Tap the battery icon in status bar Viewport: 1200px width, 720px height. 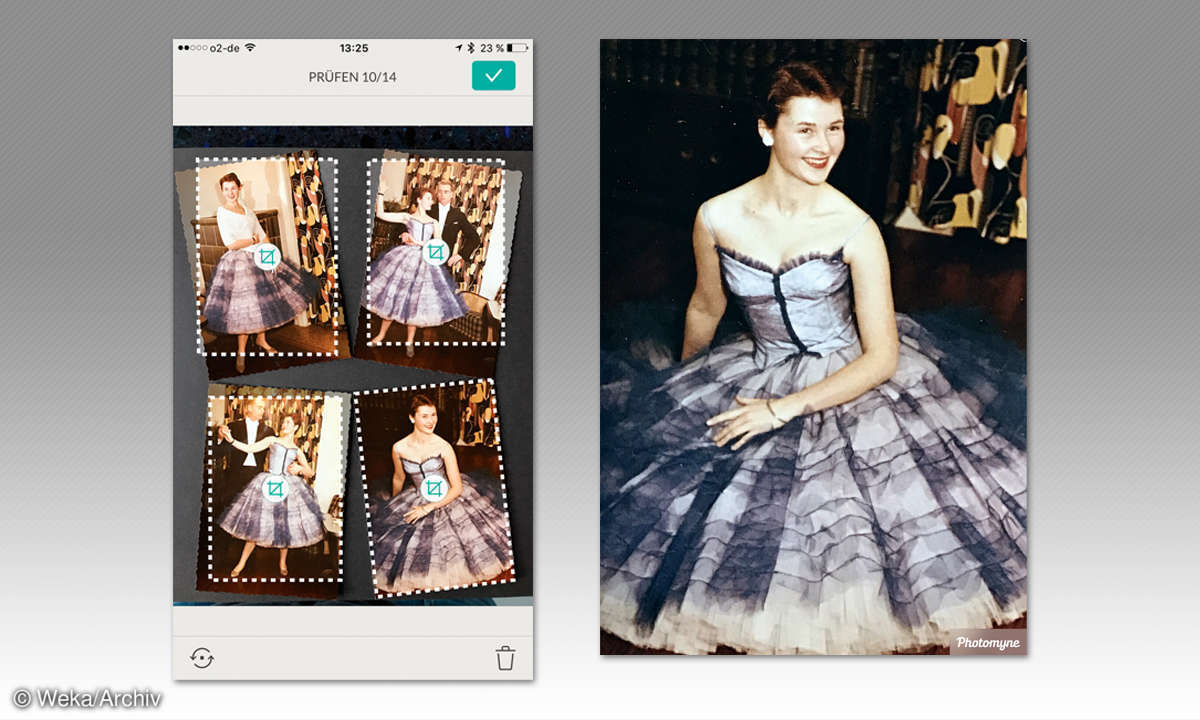(516, 47)
